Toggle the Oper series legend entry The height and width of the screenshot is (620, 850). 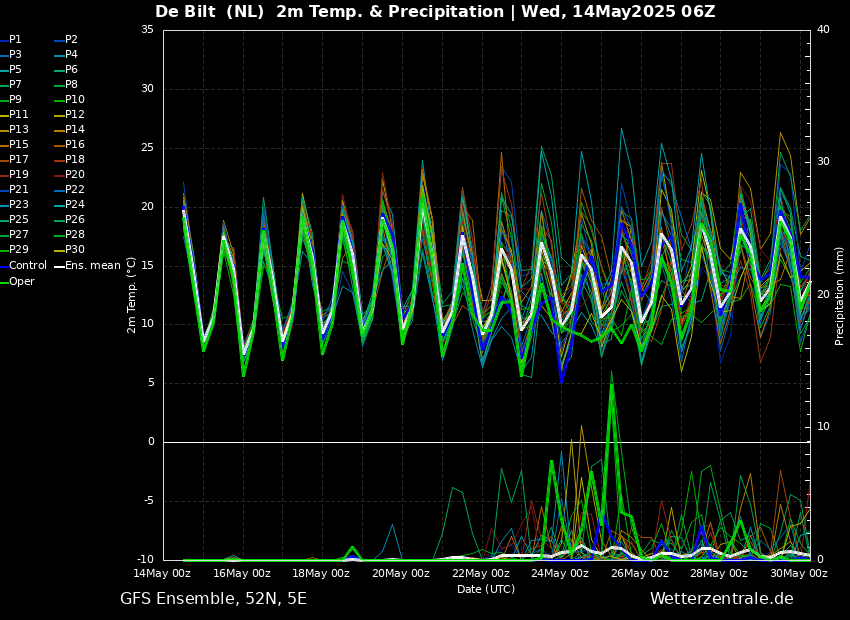click(x=22, y=281)
